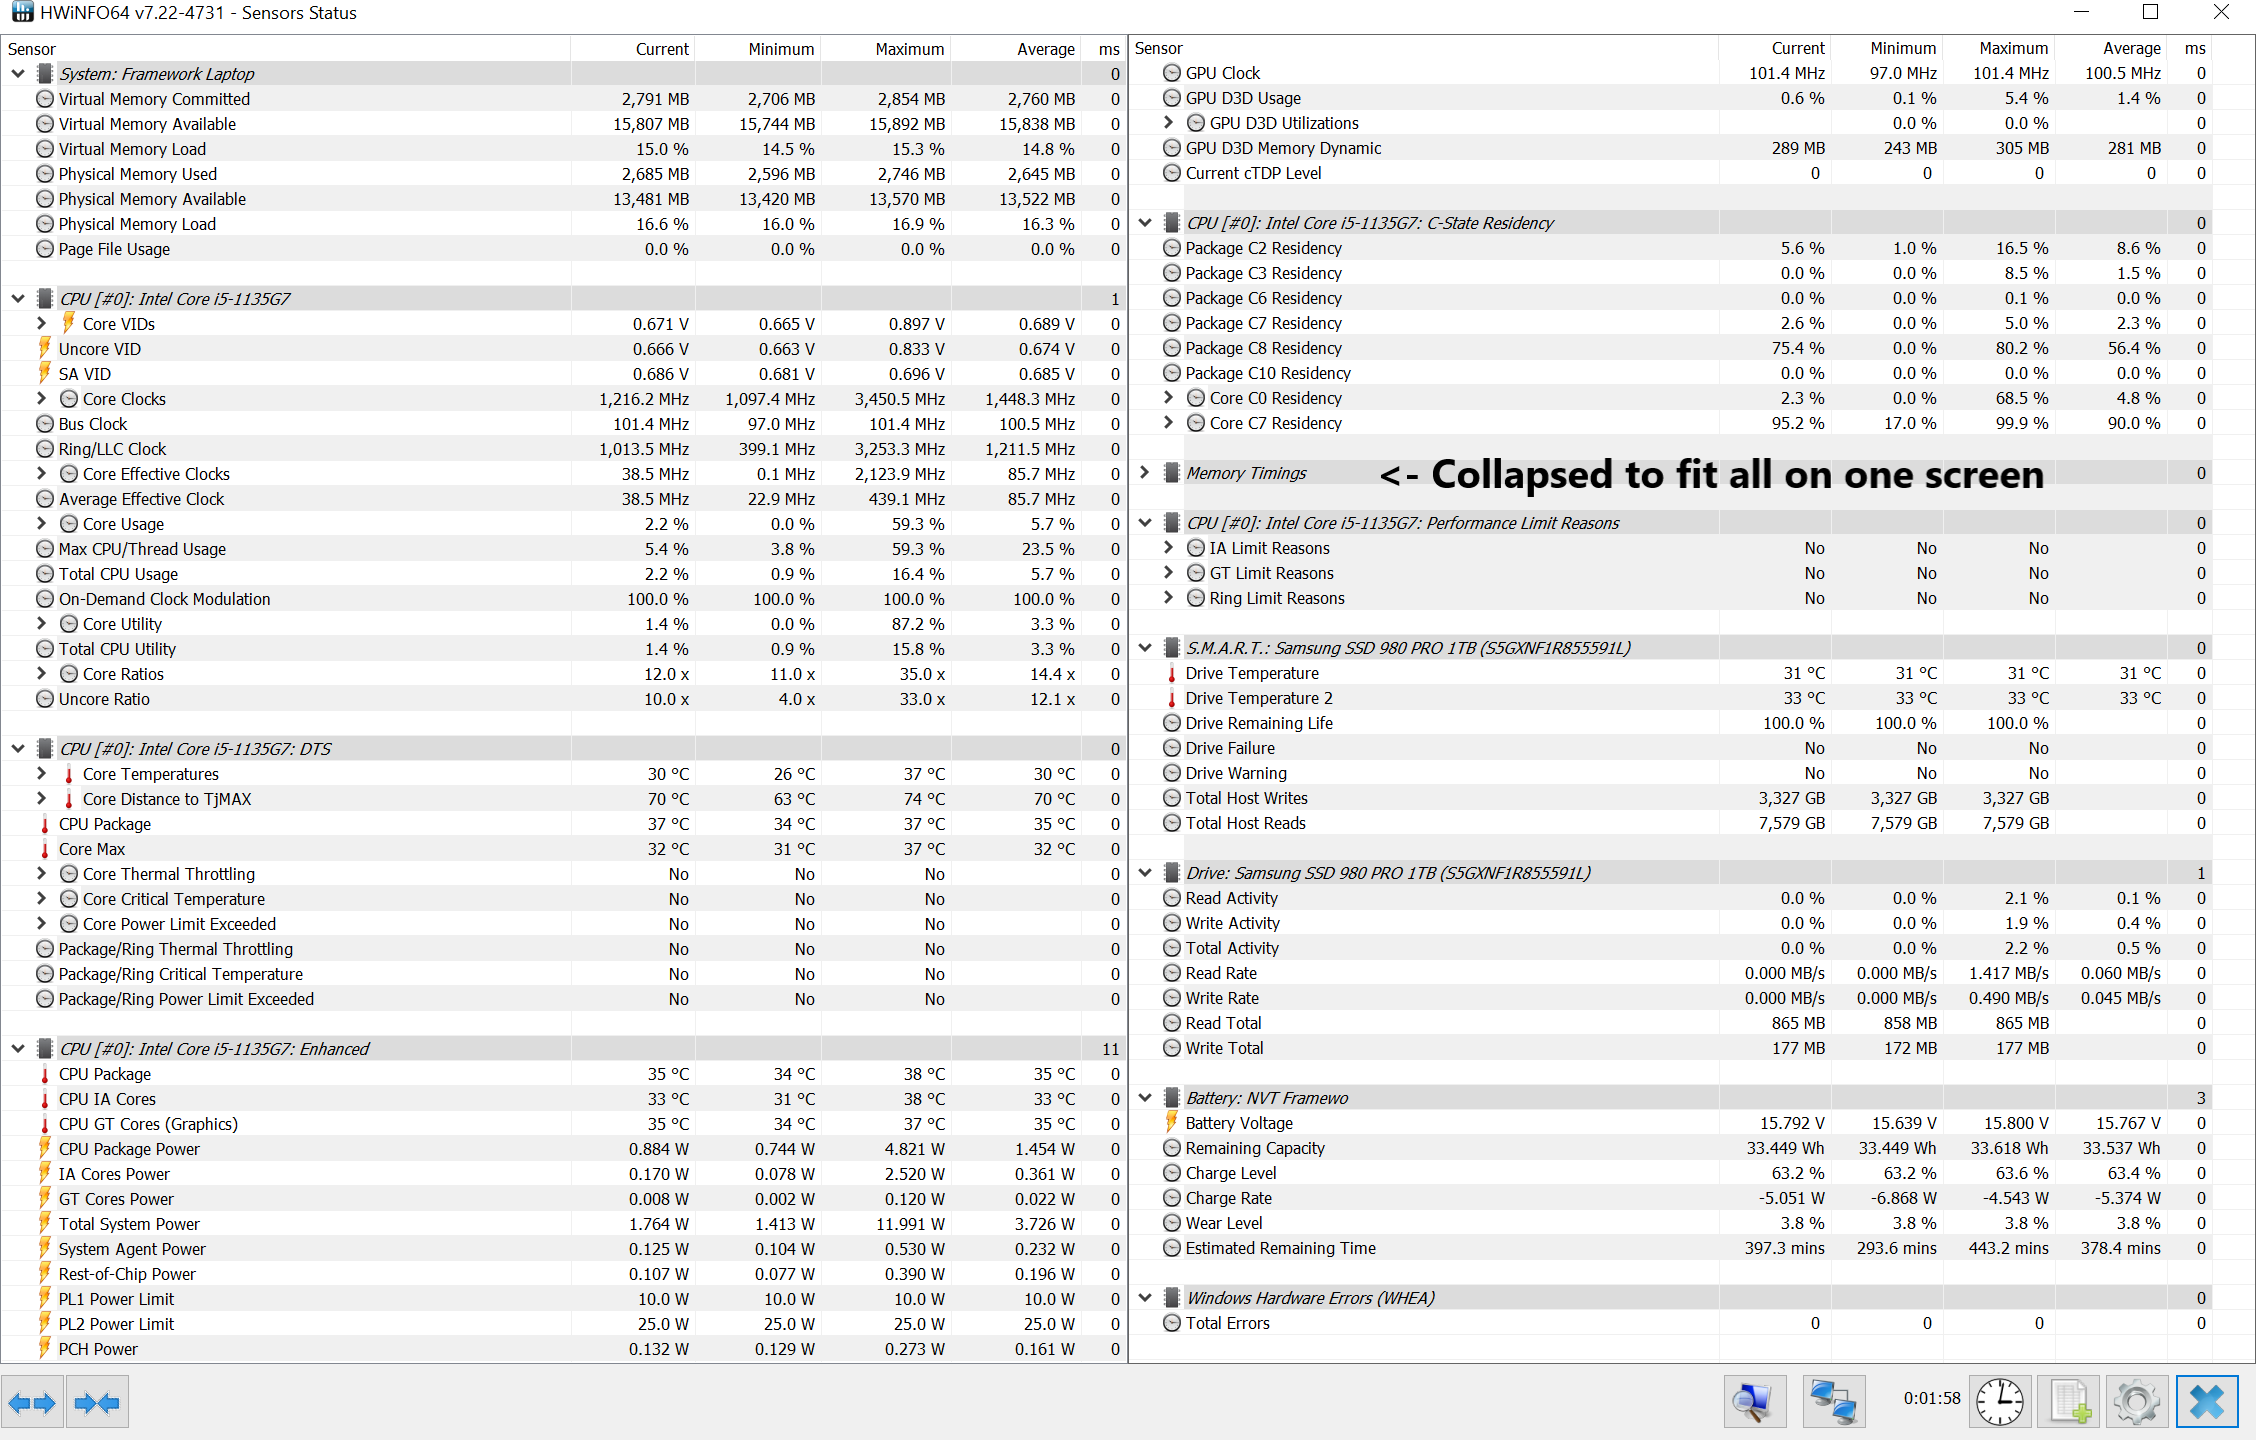Open sensor settings gear icon

[2136, 1402]
